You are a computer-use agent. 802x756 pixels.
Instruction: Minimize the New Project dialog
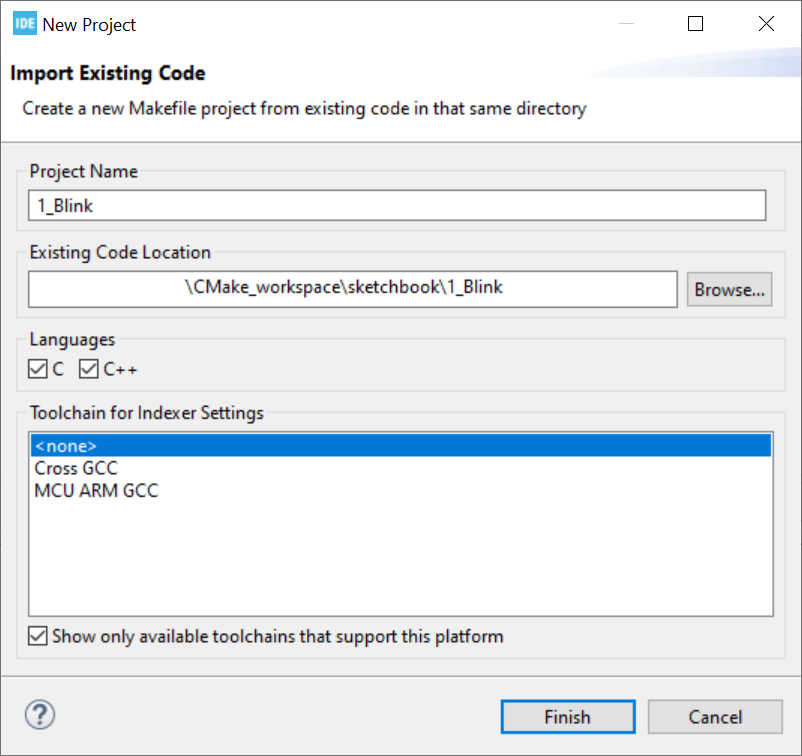coord(625,24)
